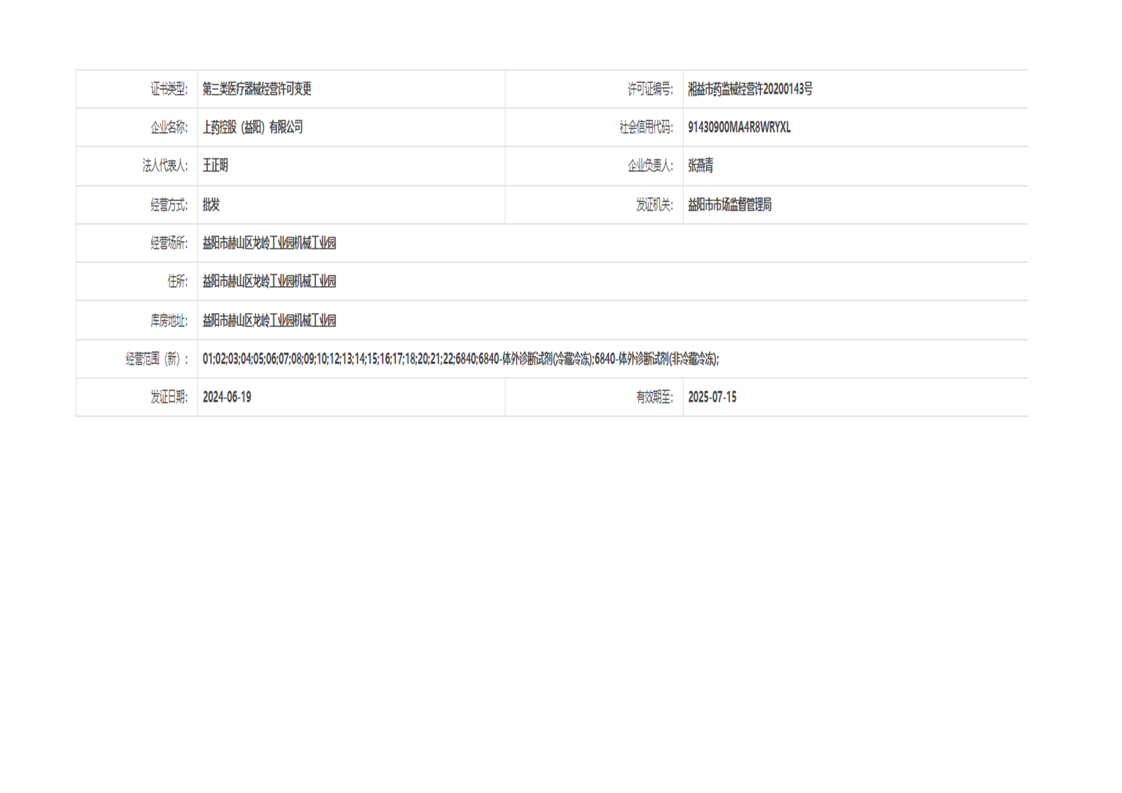The image size is (1122, 793).
Task: Click legal representative name 王正明
Action: [x=215, y=166]
